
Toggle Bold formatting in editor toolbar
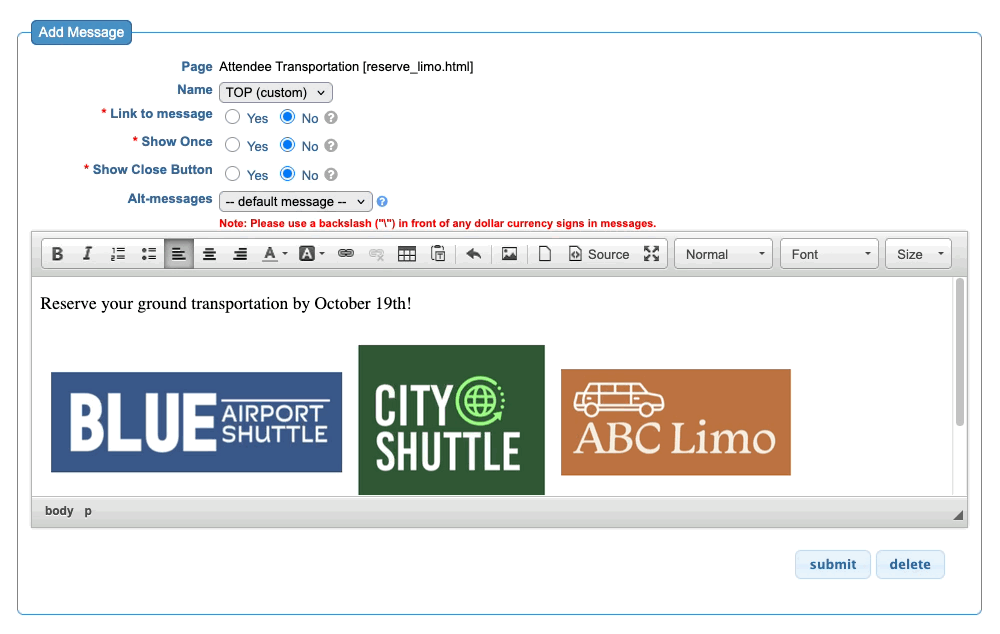click(57, 254)
